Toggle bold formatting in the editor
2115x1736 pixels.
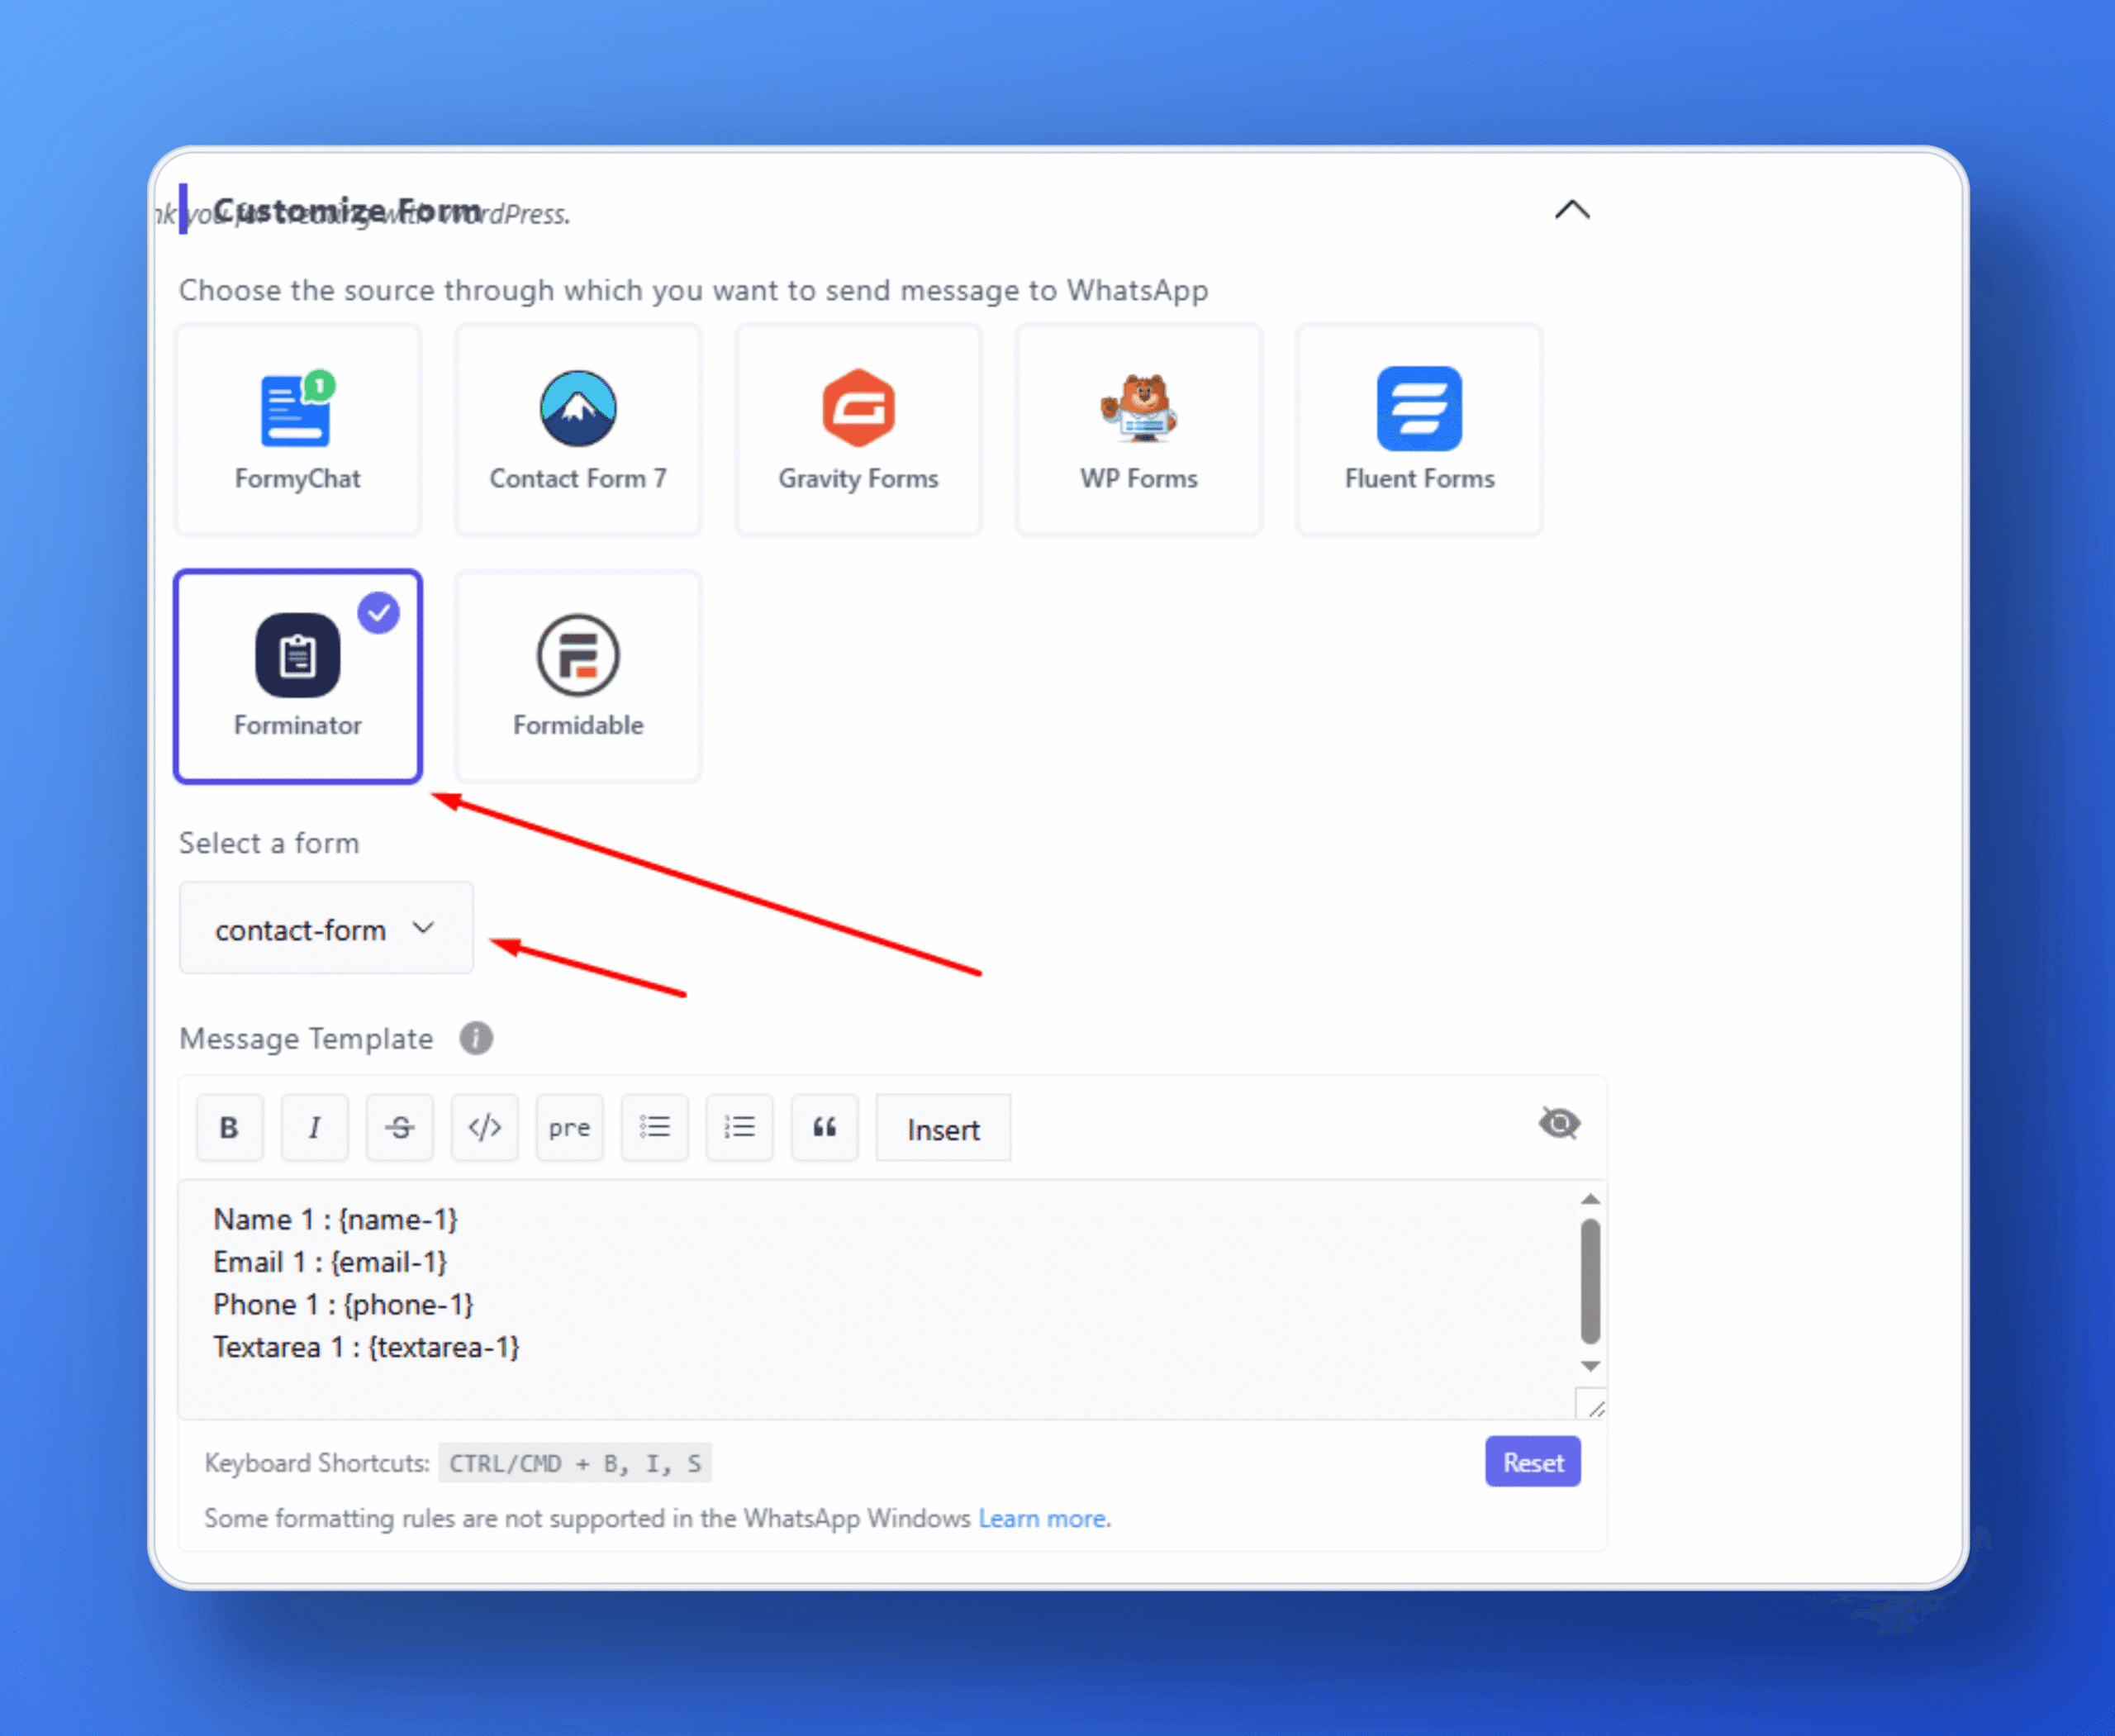point(230,1128)
